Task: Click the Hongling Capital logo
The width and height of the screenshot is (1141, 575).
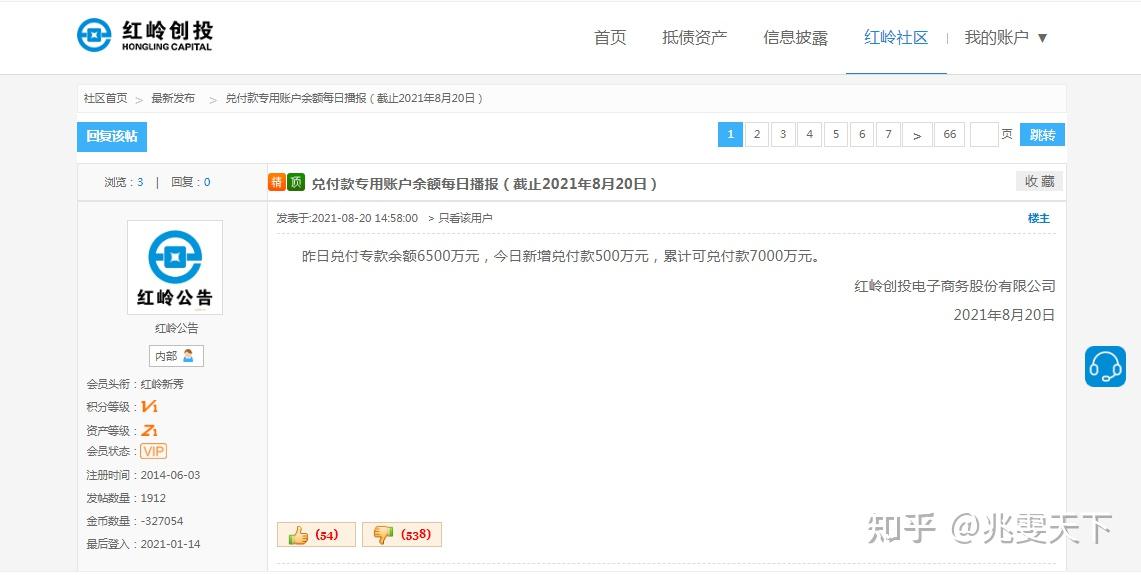Action: [145, 36]
